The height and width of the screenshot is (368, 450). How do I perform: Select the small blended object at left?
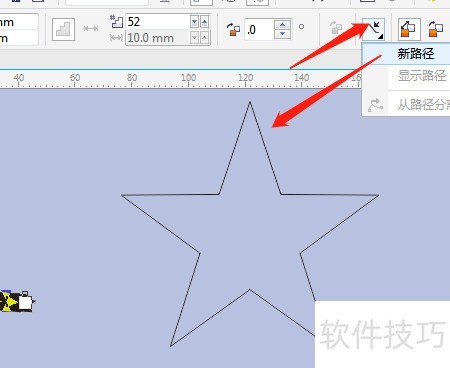coord(17,301)
